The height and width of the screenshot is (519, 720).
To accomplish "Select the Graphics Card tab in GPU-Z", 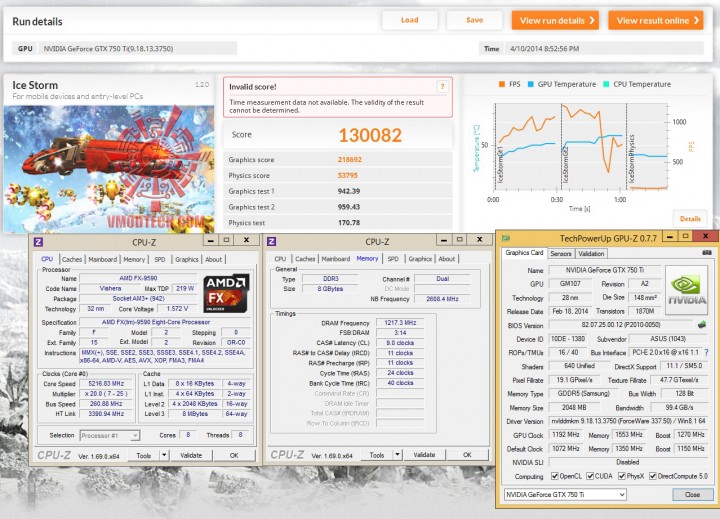I will 524,253.
